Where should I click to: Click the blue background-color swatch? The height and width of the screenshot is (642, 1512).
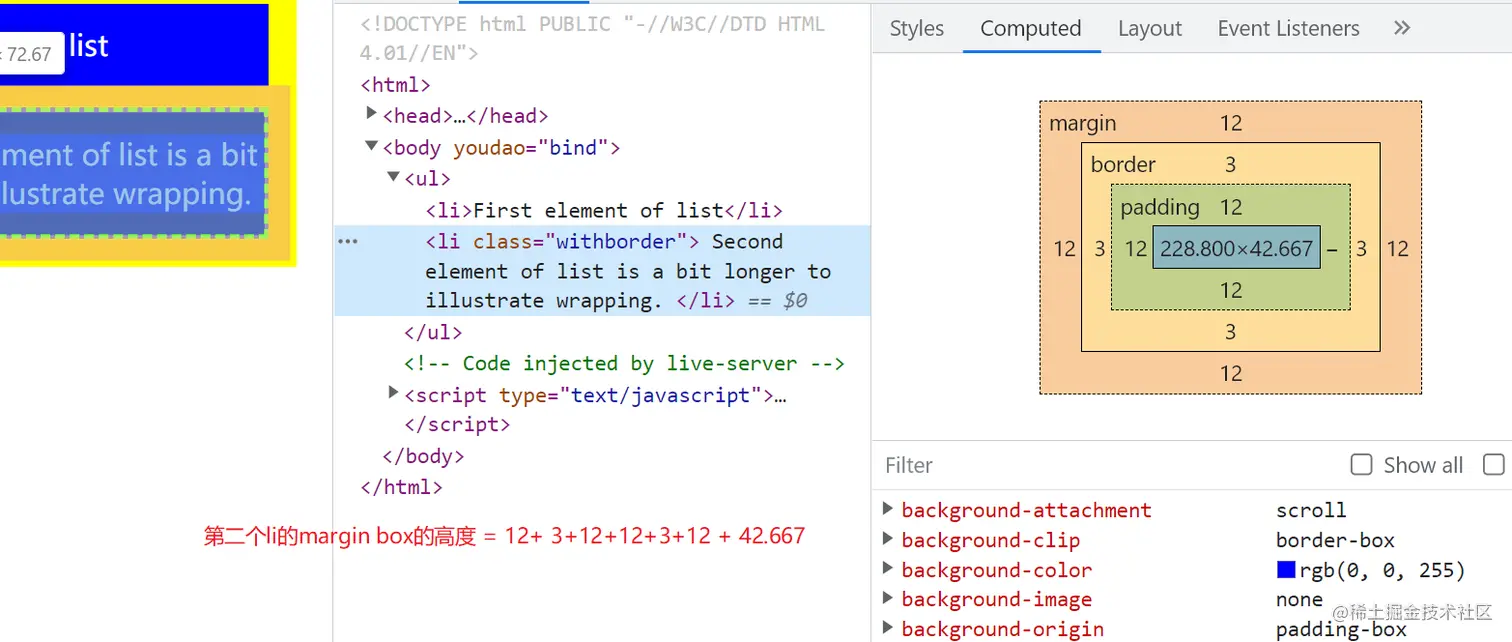pos(1286,570)
